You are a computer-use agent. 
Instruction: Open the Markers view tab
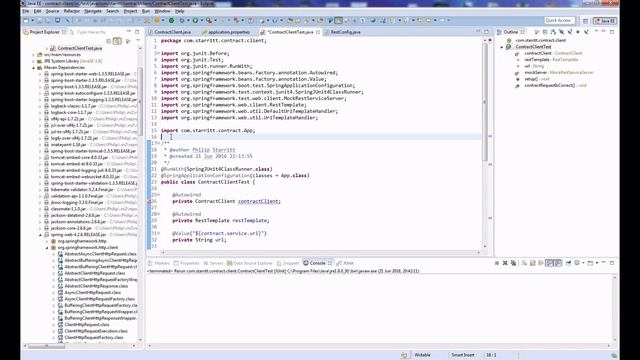[x=159, y=263]
